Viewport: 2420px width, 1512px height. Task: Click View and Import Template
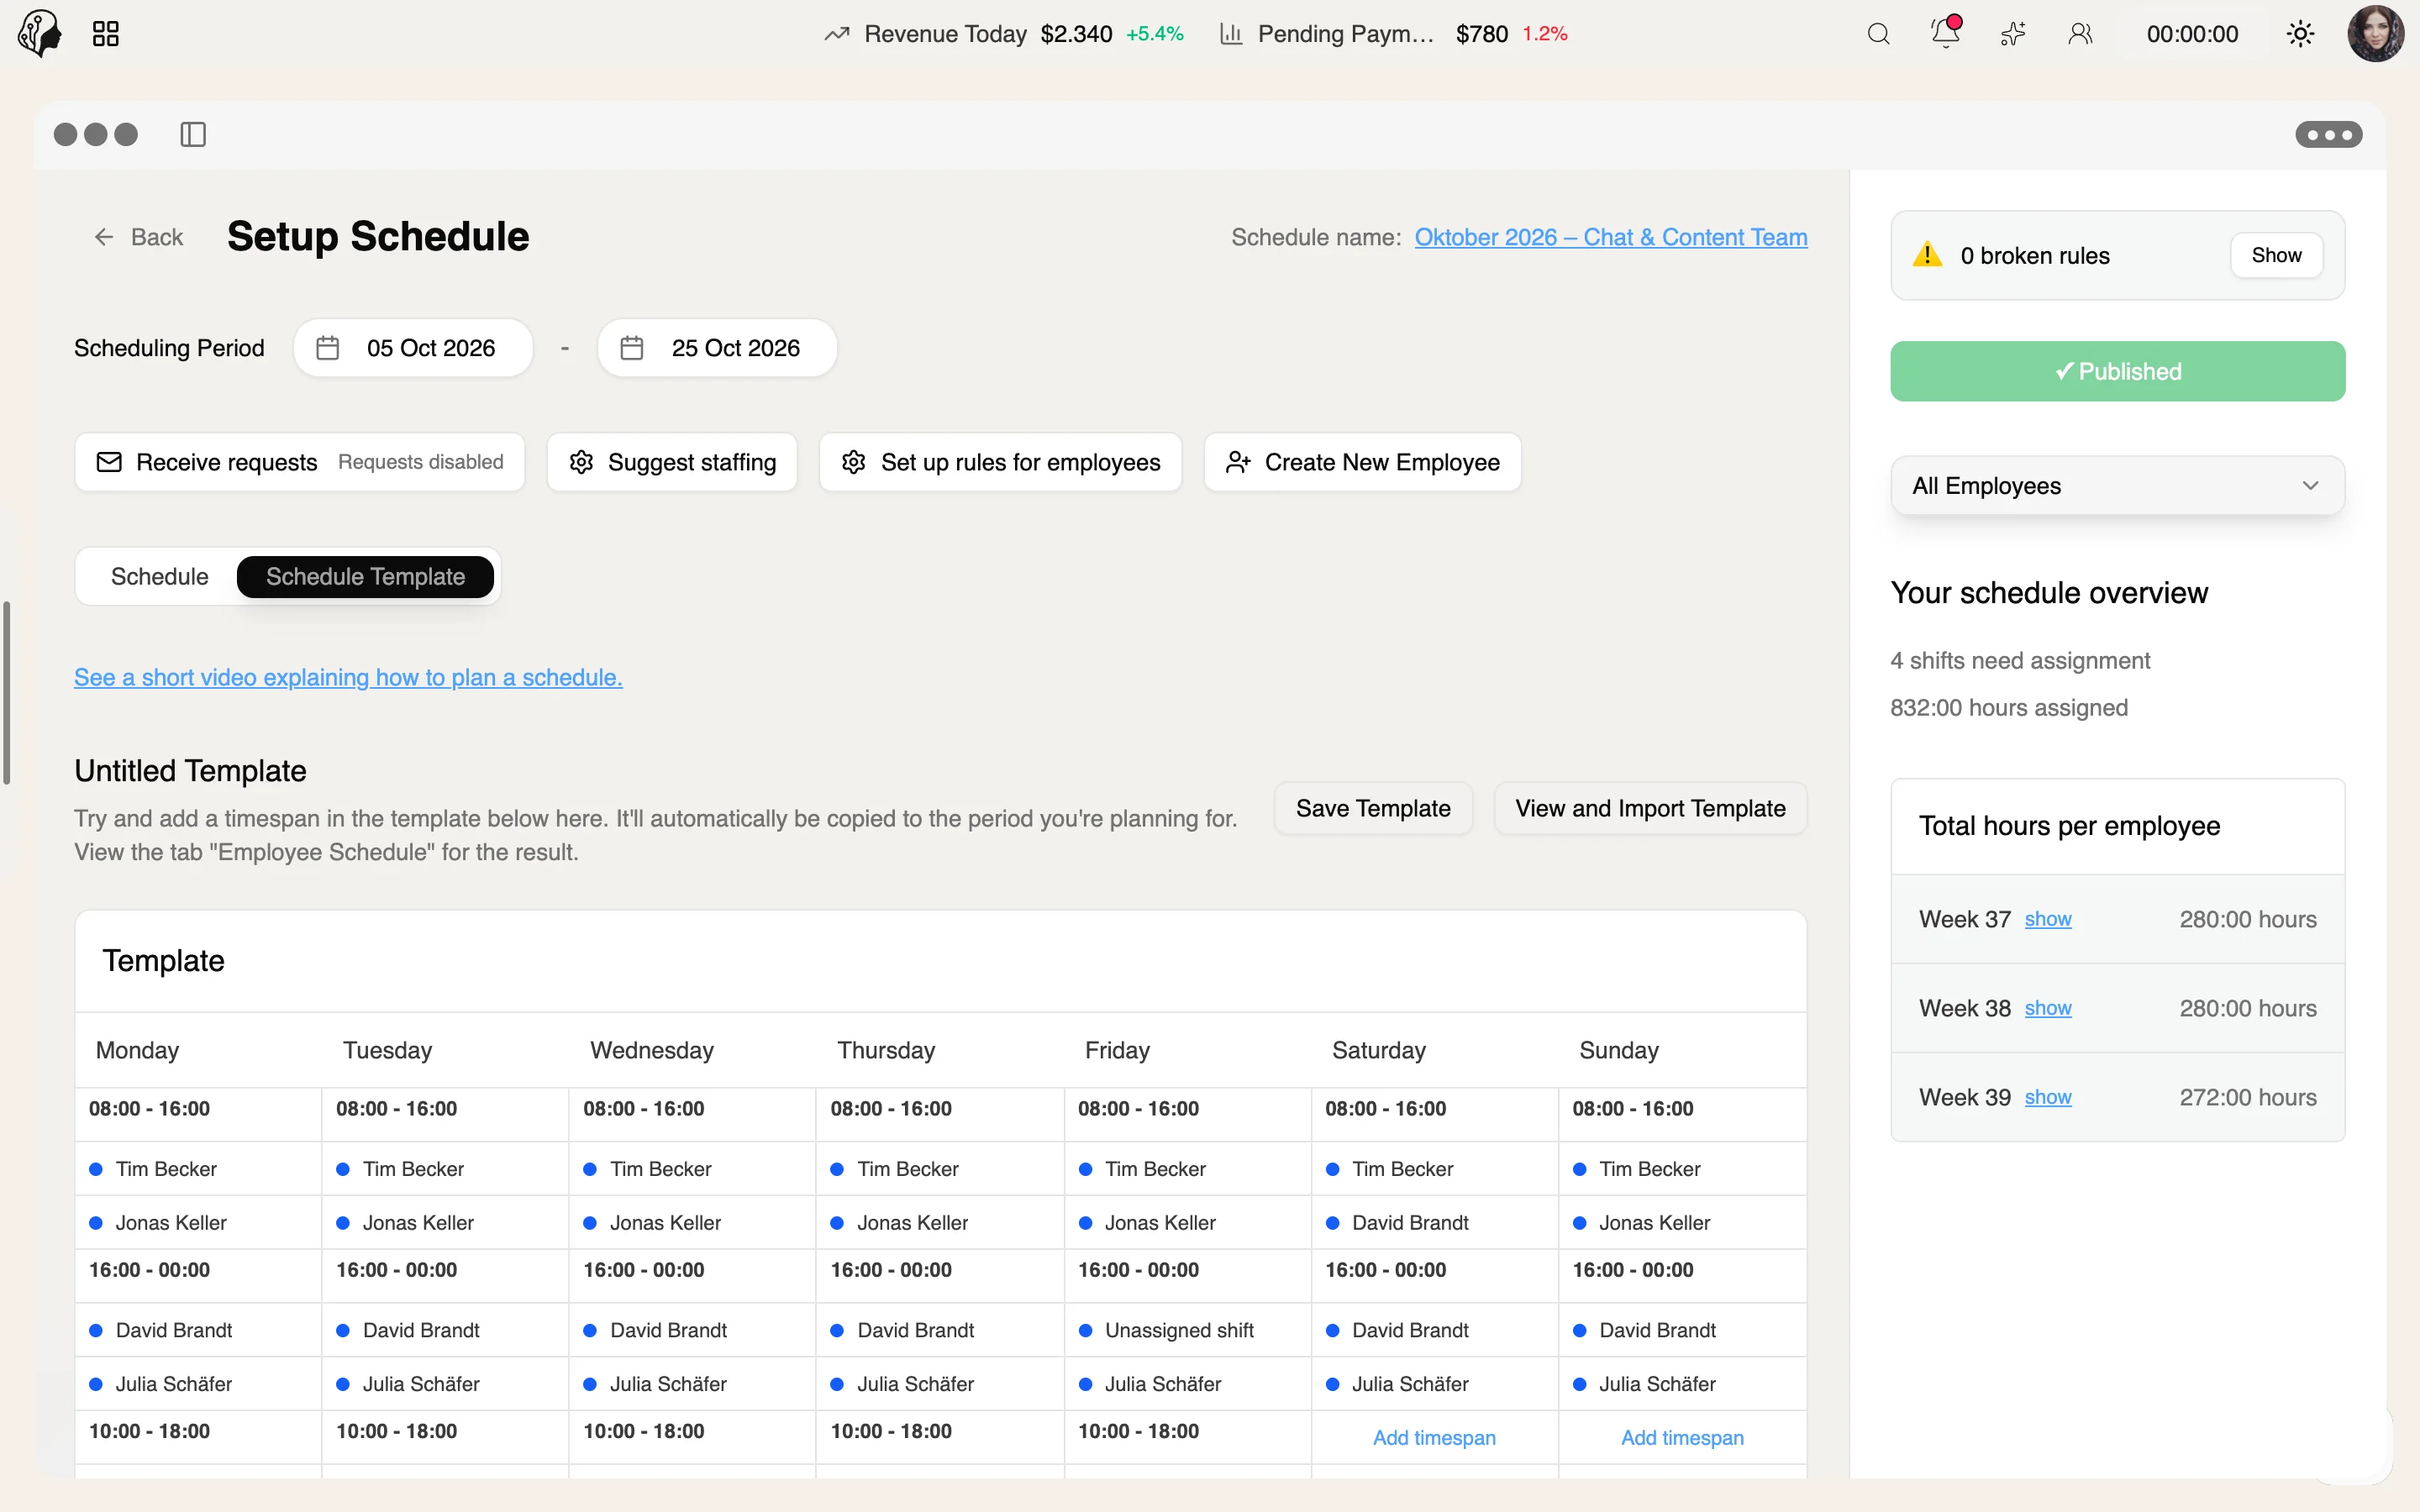point(1650,808)
